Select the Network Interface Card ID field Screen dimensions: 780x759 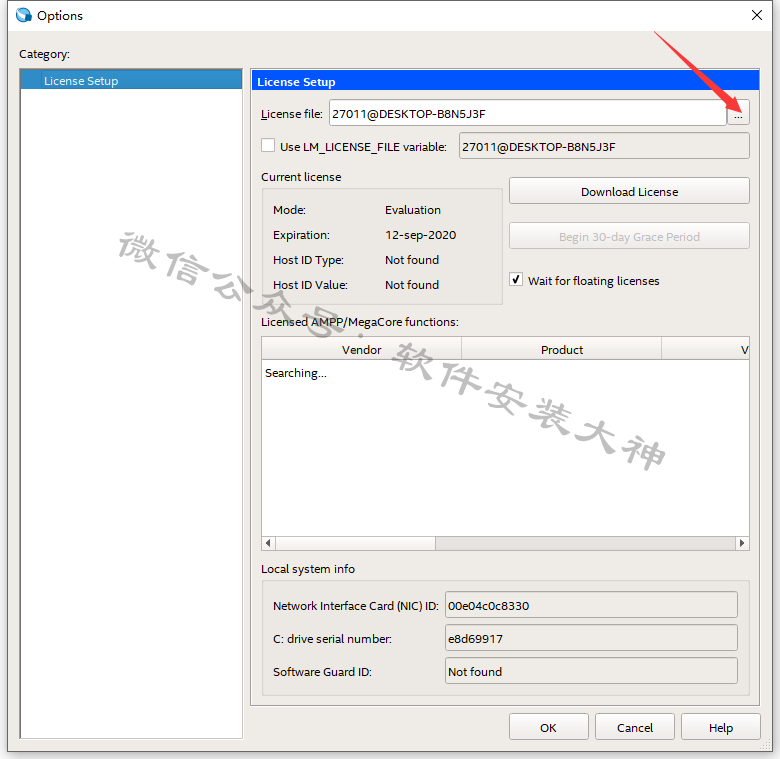(x=590, y=605)
